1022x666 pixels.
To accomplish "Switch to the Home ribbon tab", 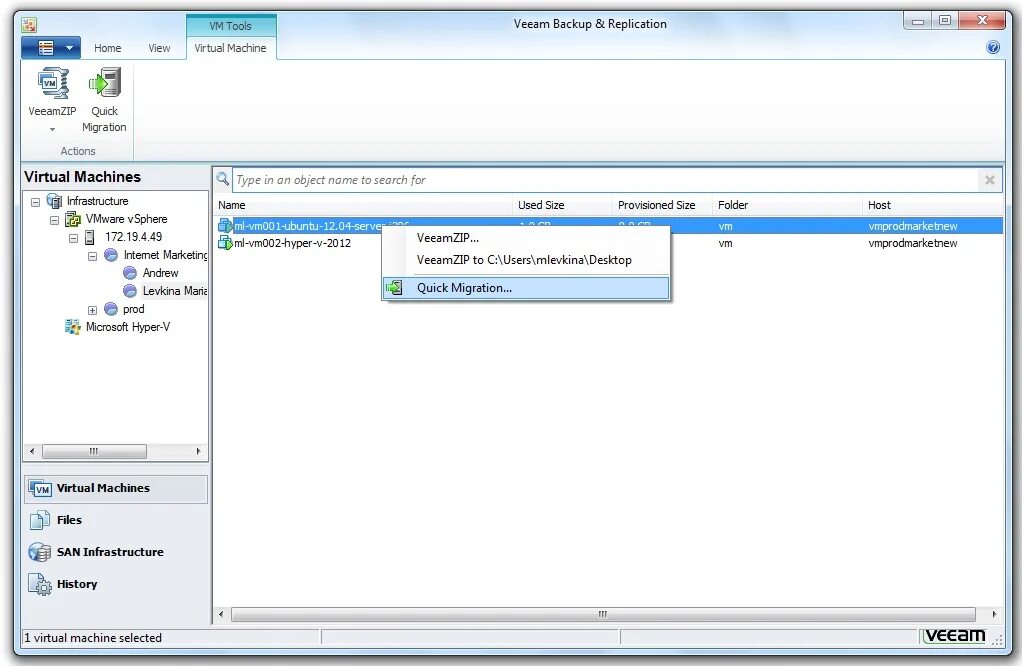I will pyautogui.click(x=108, y=48).
